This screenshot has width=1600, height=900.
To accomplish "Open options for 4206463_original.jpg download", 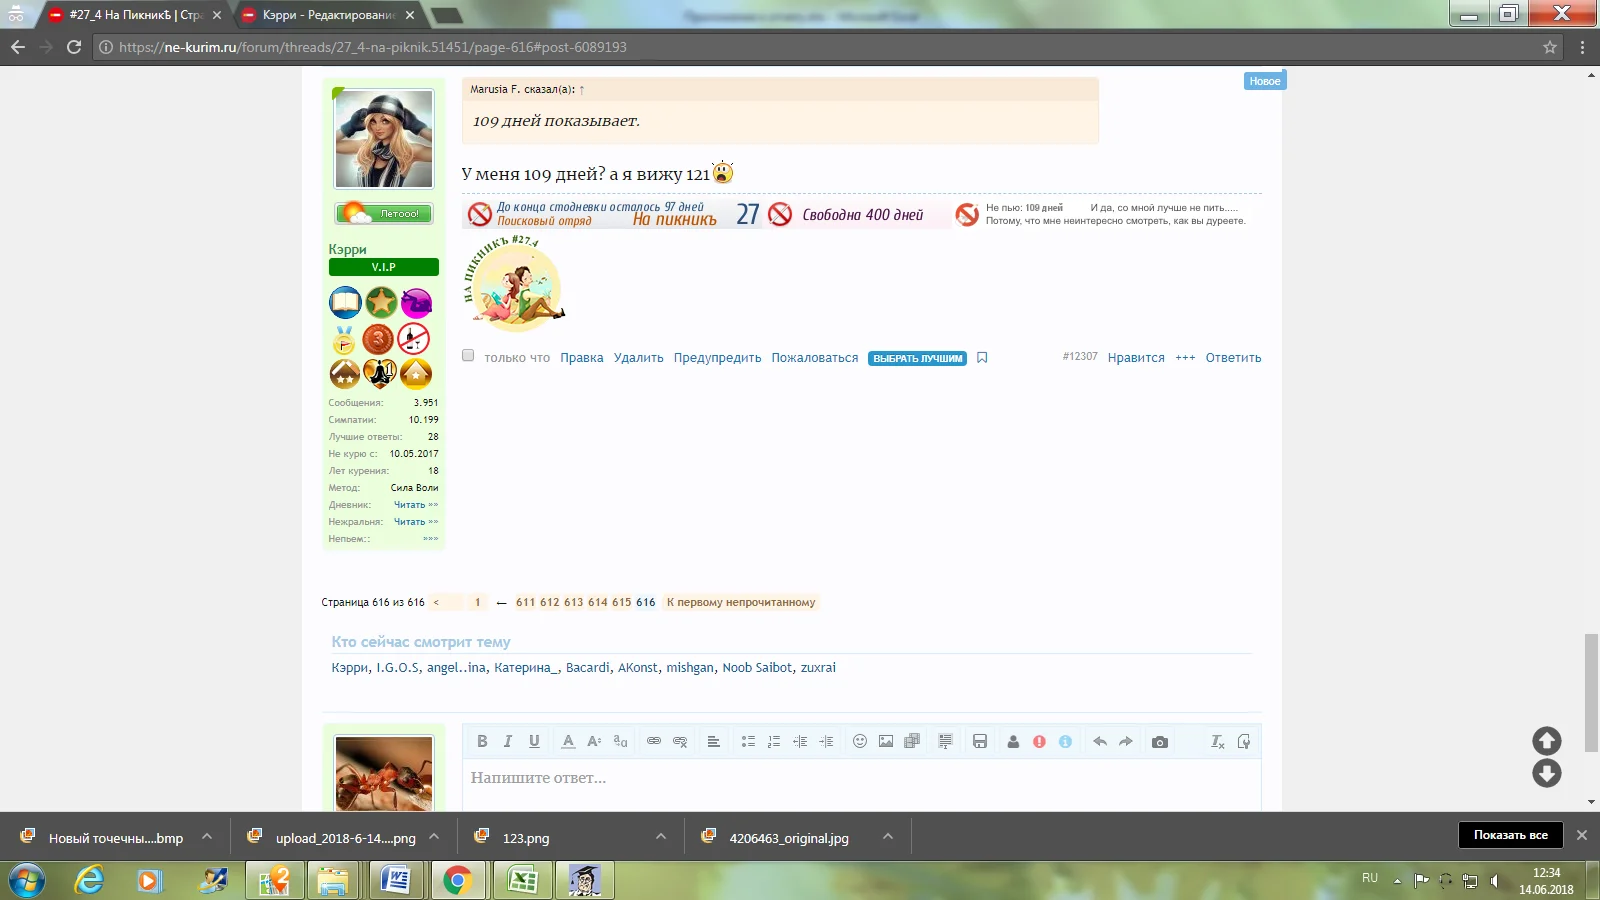I will [888, 837].
